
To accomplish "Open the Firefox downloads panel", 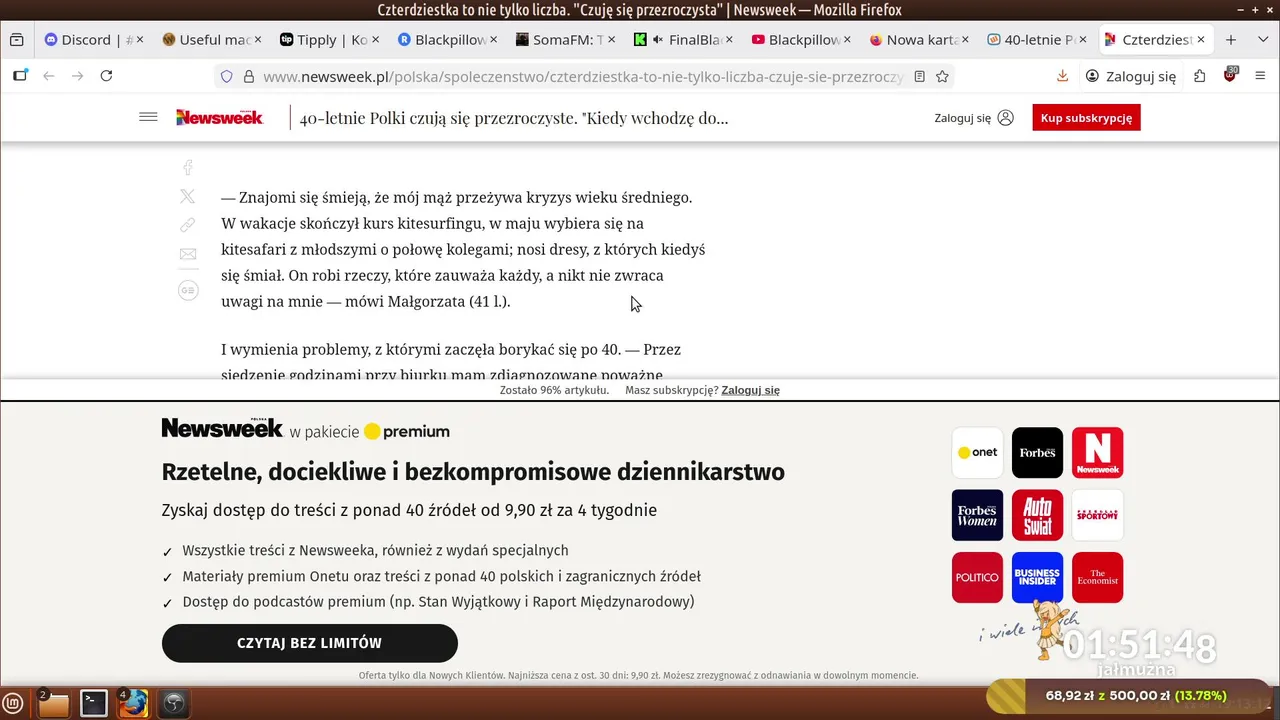I will tap(1062, 76).
